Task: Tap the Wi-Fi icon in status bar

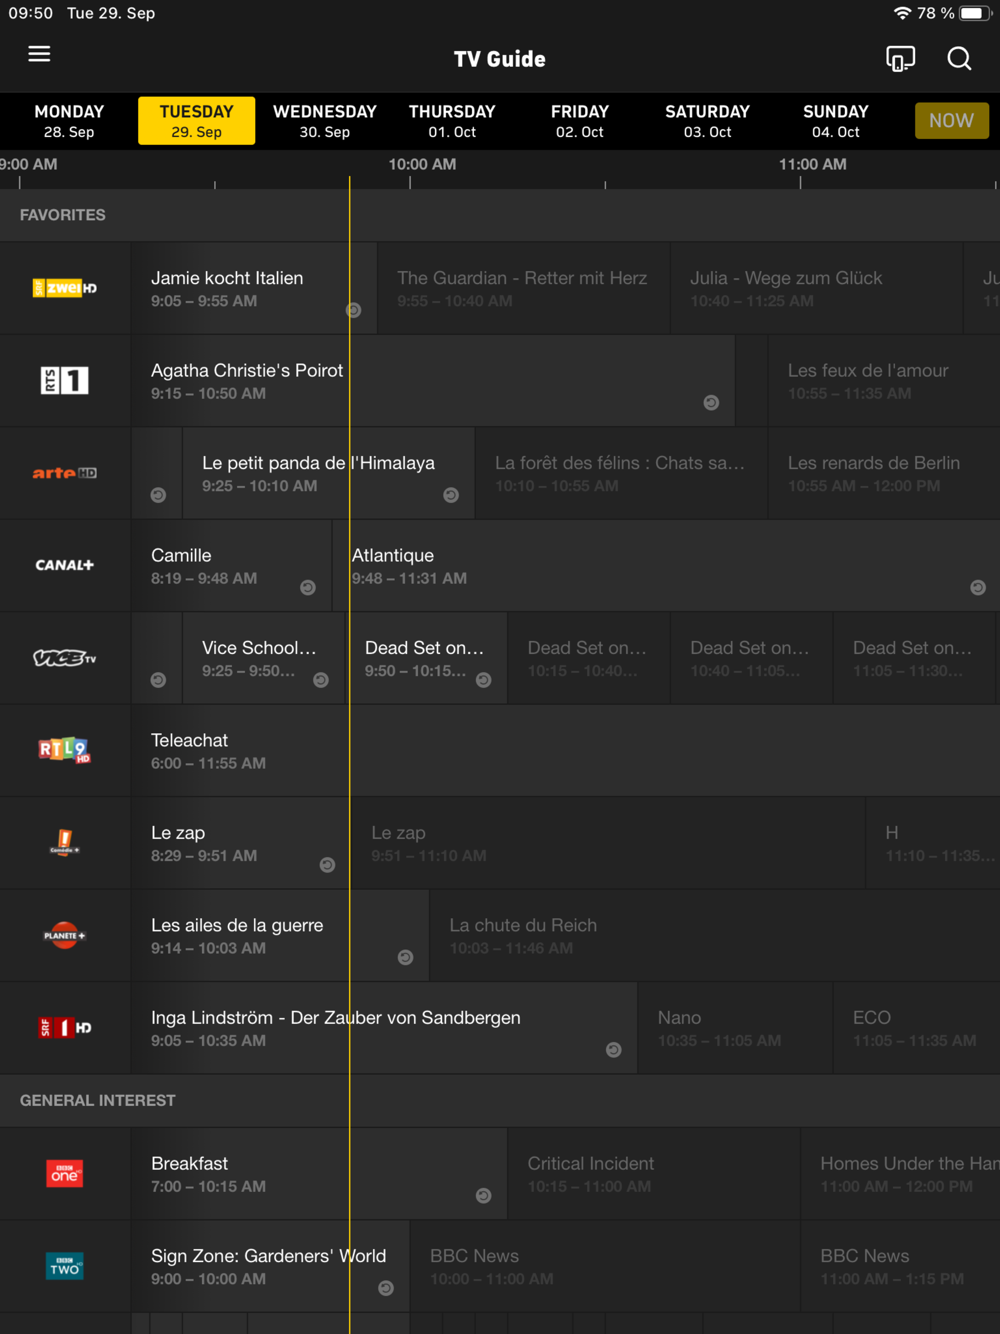Action: point(902,13)
